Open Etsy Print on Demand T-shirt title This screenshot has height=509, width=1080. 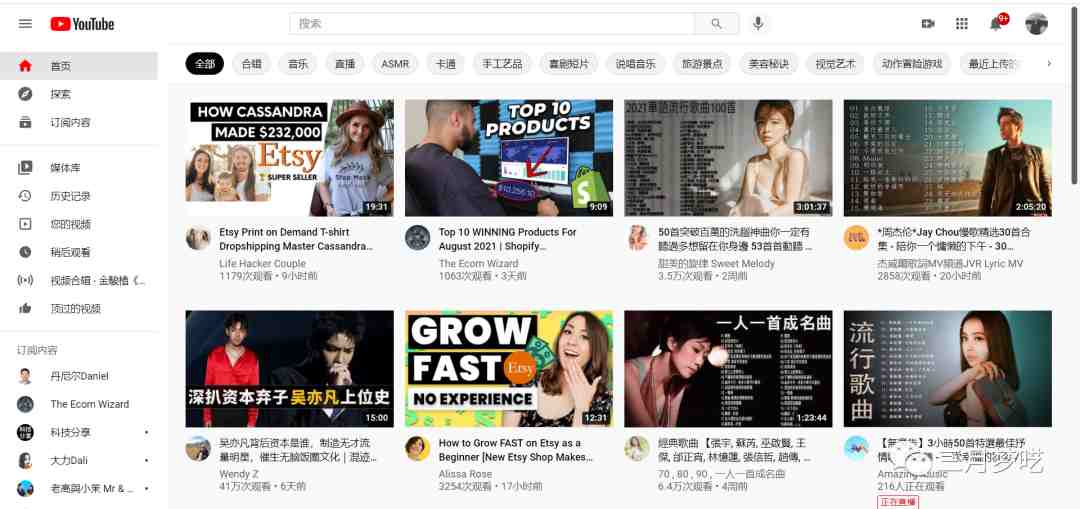tap(296, 239)
